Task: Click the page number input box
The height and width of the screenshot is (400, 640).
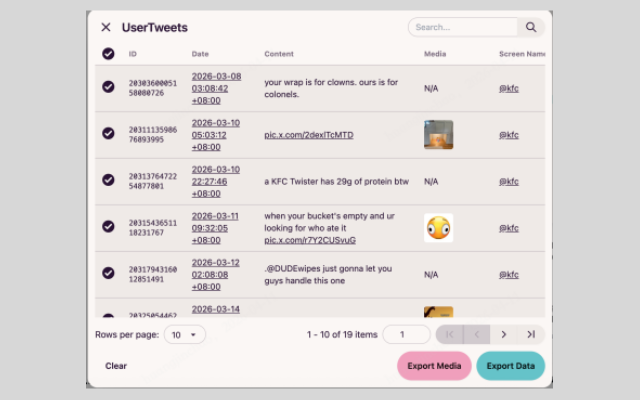Action: [407, 335]
